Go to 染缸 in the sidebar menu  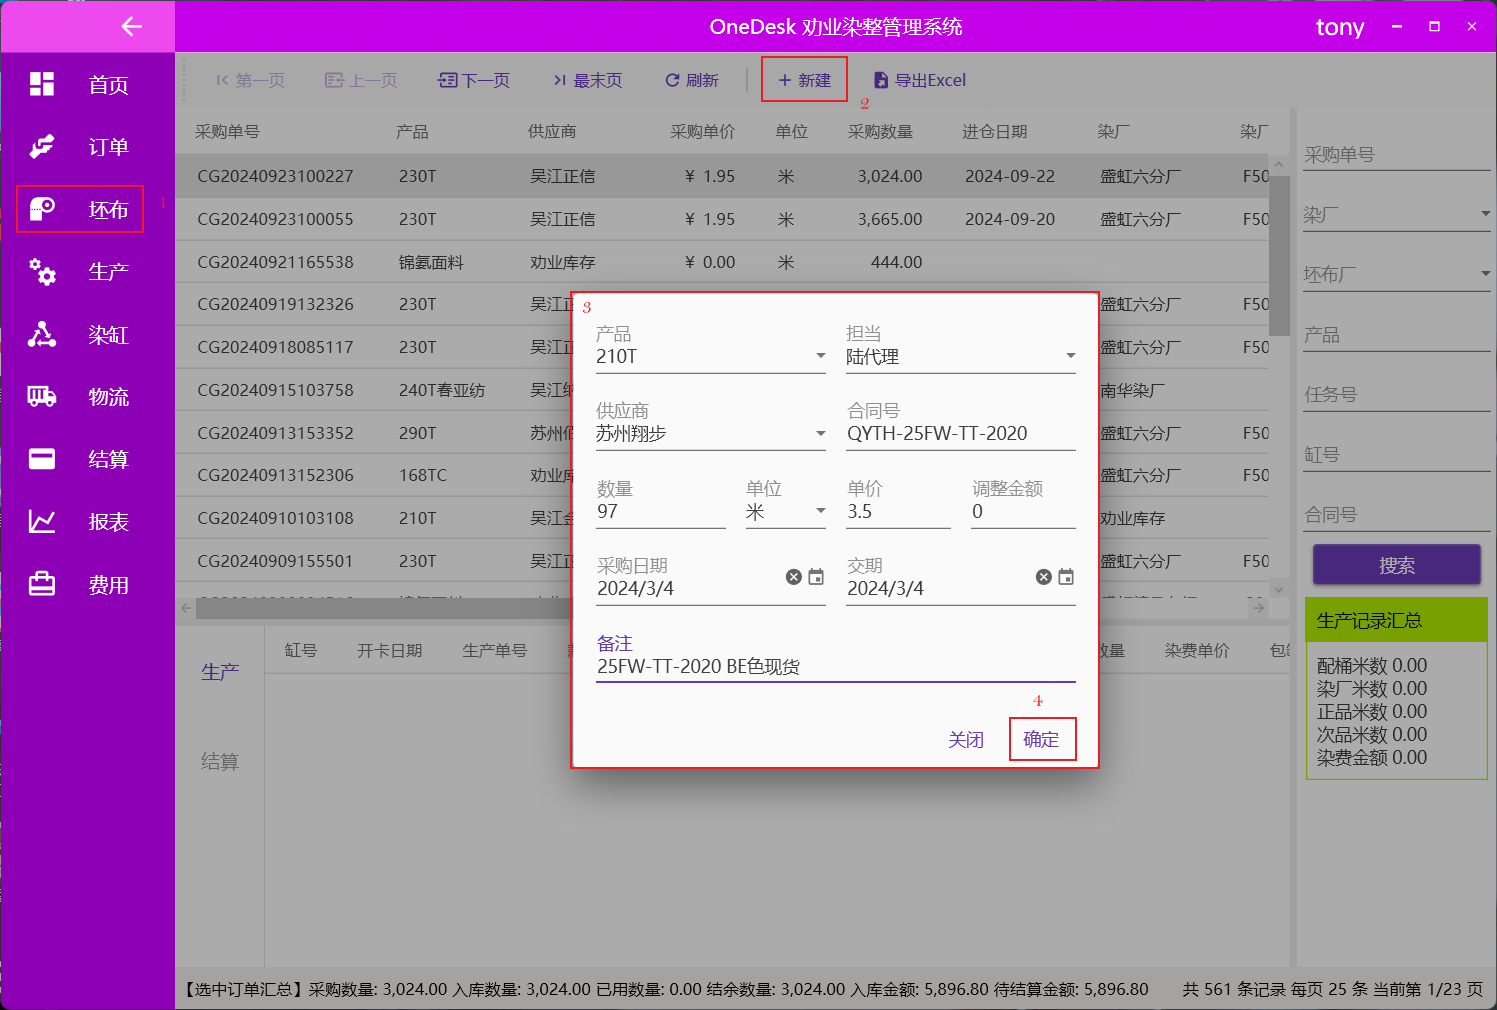coord(108,335)
